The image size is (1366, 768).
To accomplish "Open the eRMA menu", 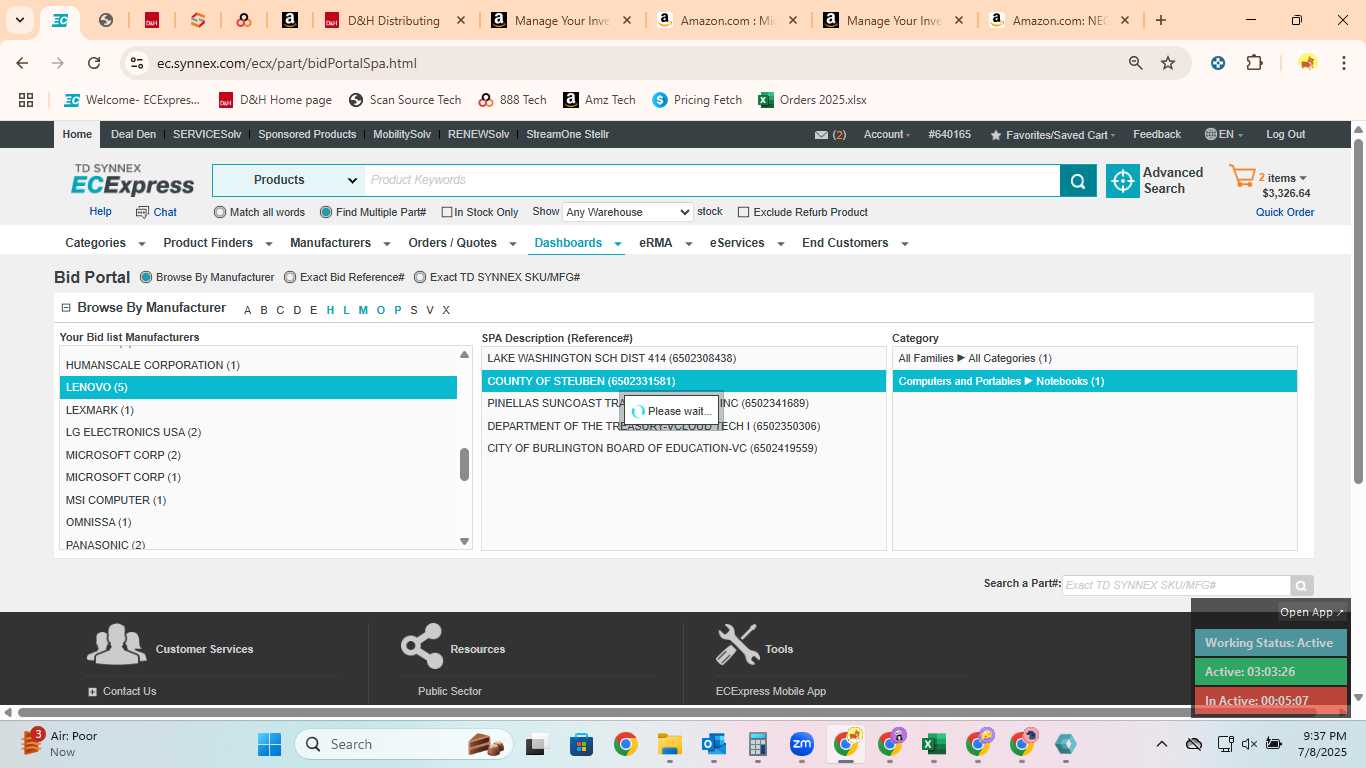I will coord(665,243).
